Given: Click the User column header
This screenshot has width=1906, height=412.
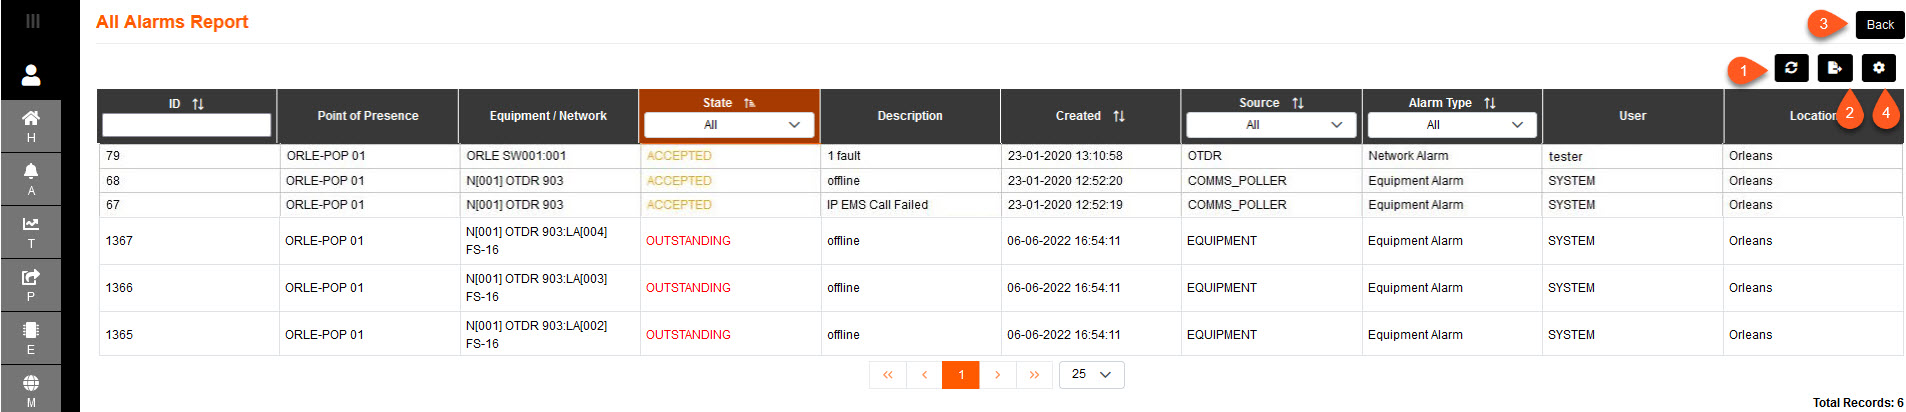Looking at the screenshot, I should click(x=1633, y=116).
